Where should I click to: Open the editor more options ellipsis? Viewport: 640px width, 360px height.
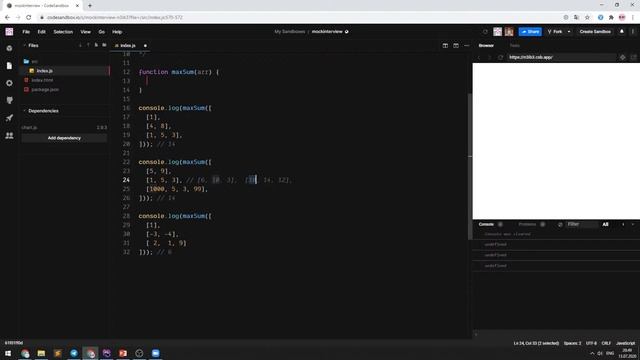467,45
